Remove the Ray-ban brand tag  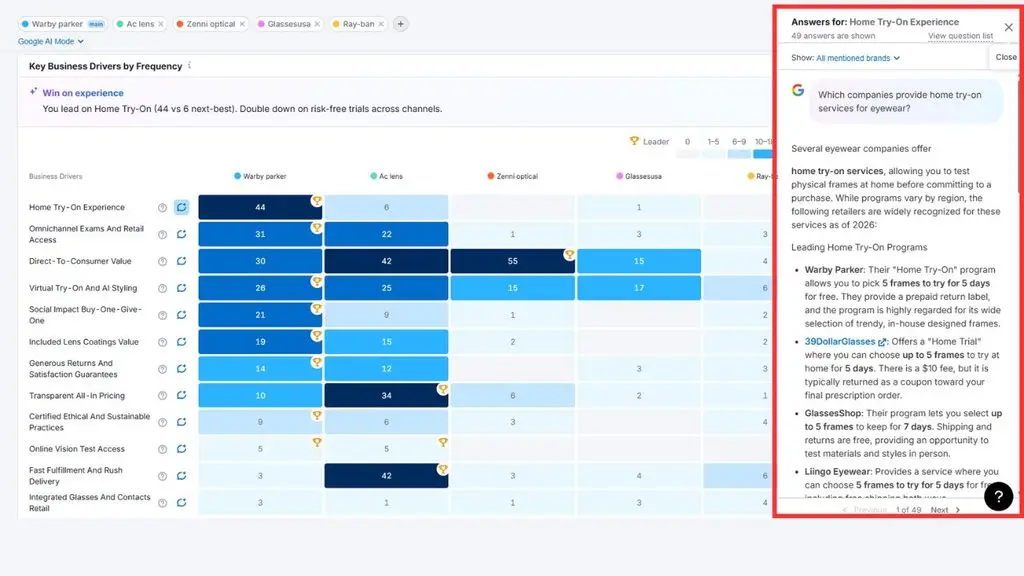381,24
